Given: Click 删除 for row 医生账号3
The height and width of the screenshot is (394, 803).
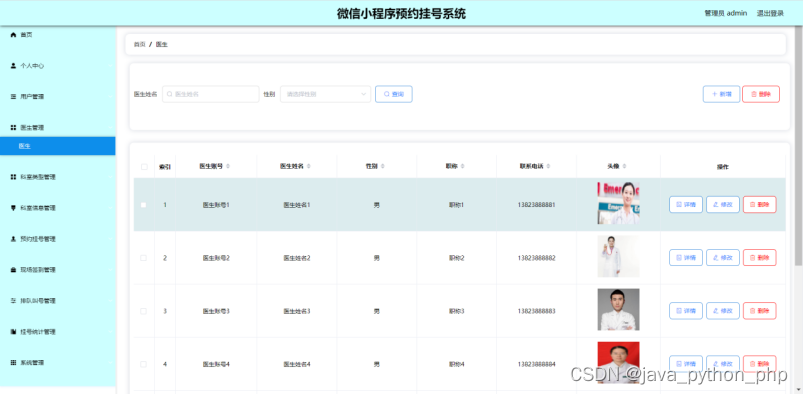Looking at the screenshot, I should tap(759, 310).
